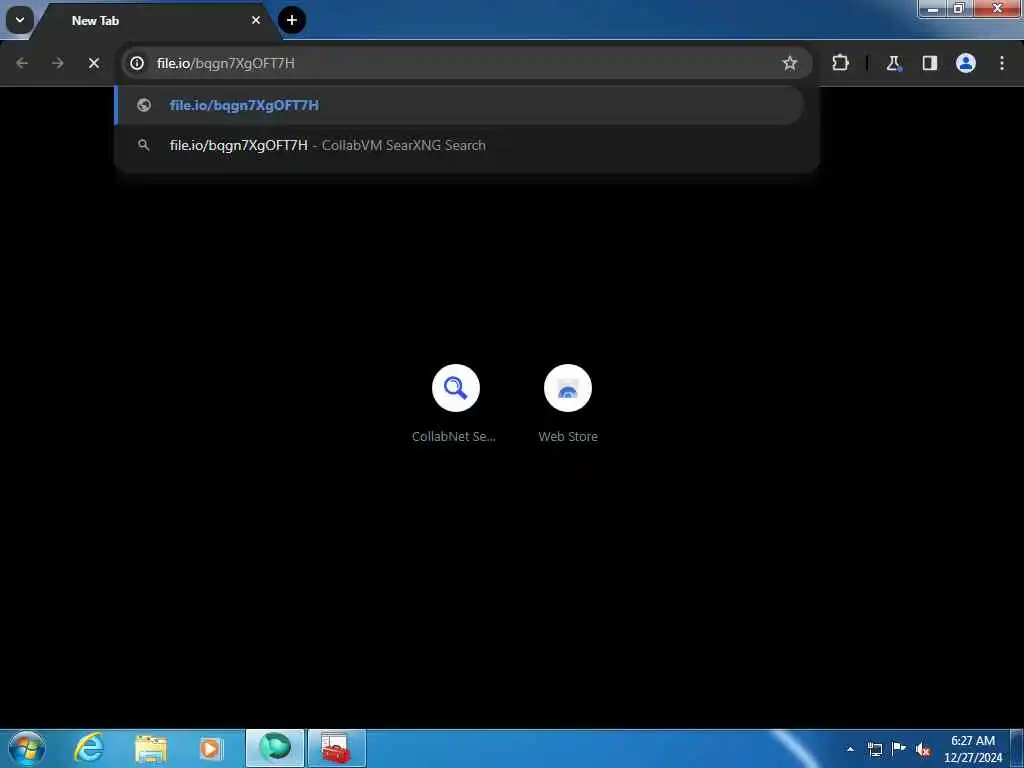Open the tab search dropdown arrow
The width and height of the screenshot is (1024, 768).
point(20,20)
